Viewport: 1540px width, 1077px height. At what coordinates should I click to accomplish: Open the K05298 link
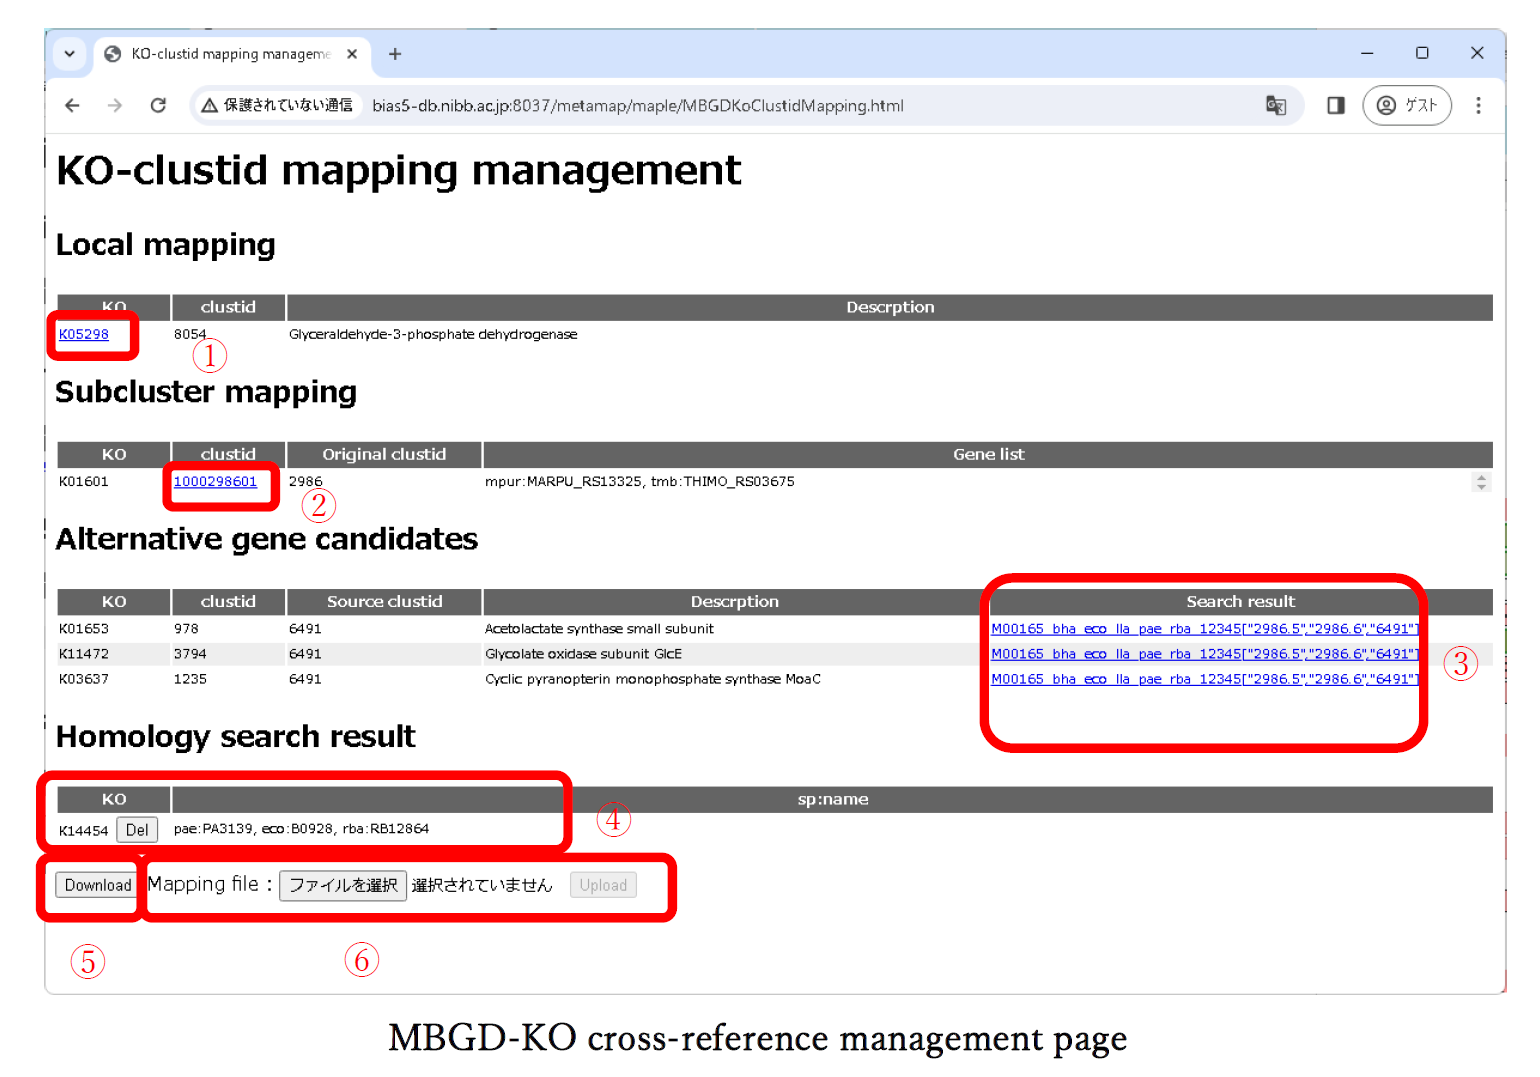click(x=84, y=334)
